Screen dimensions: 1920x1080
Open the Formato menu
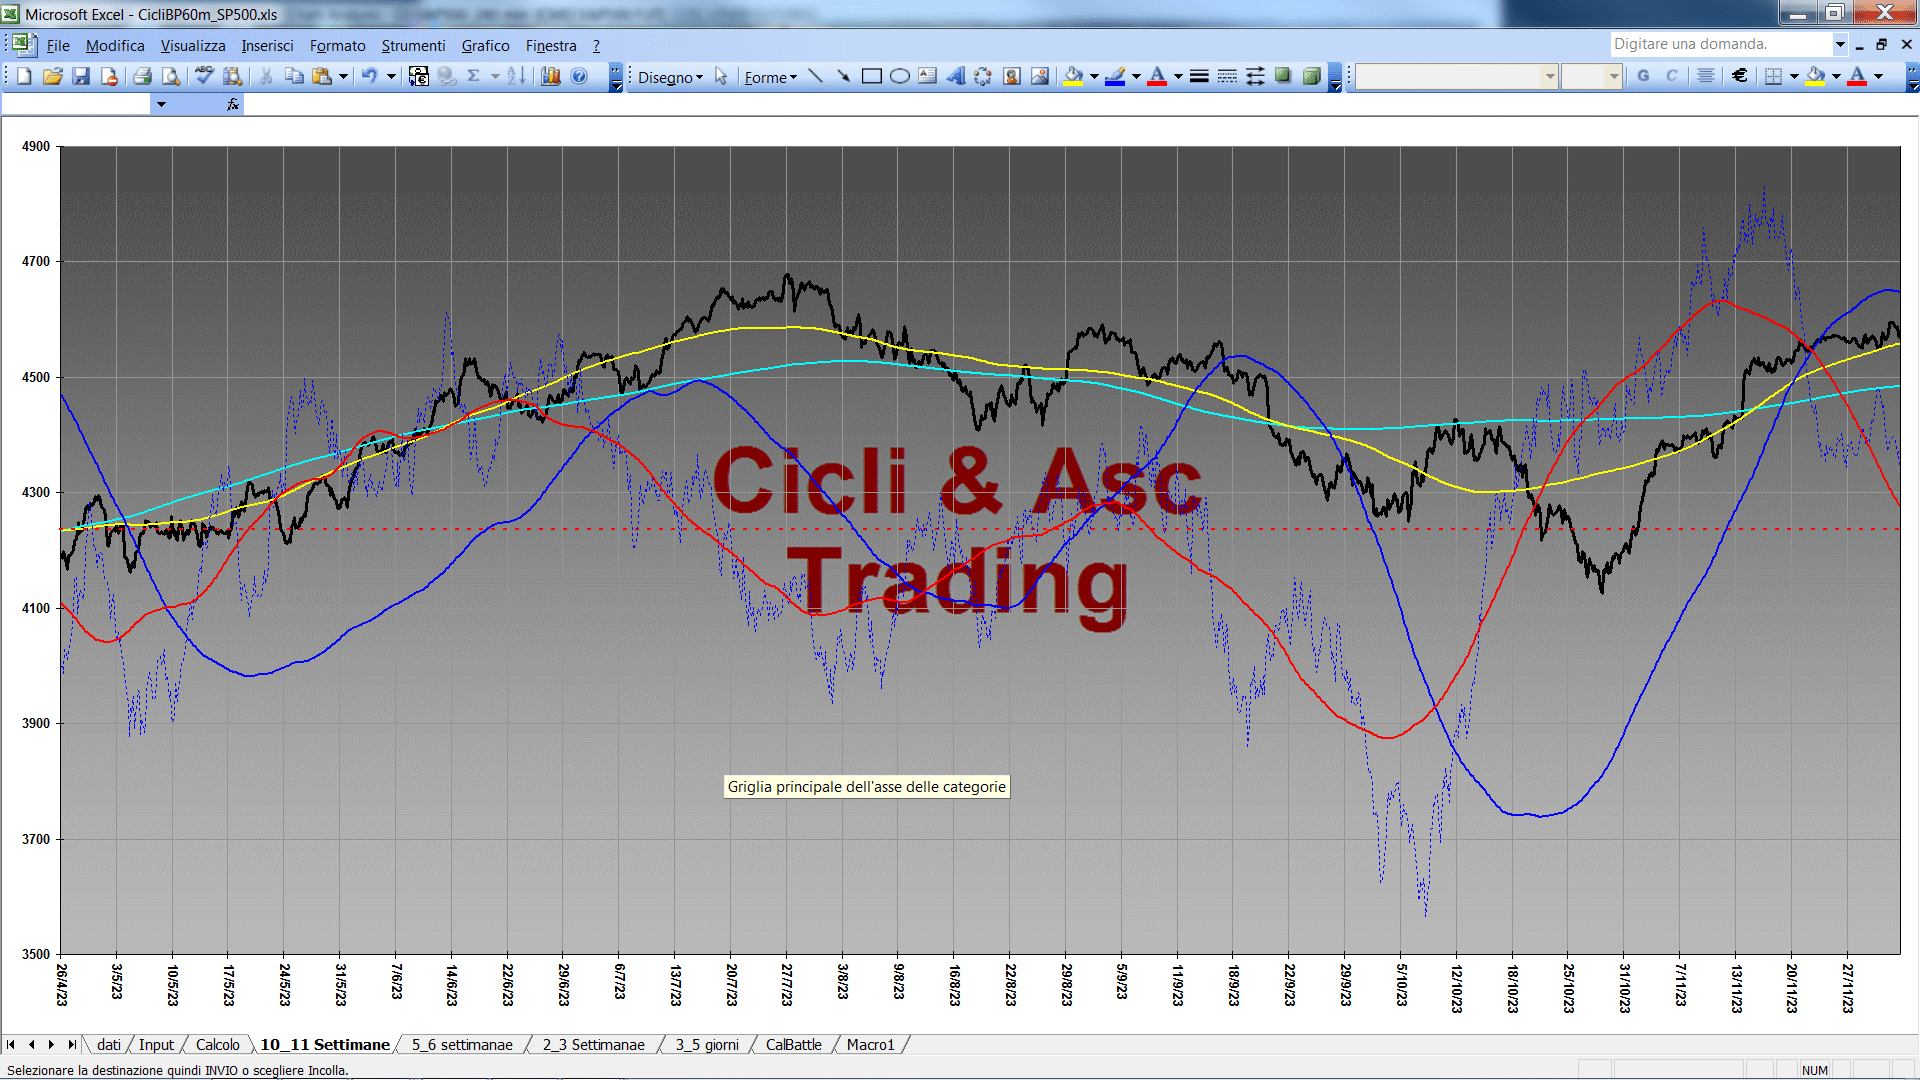[337, 46]
